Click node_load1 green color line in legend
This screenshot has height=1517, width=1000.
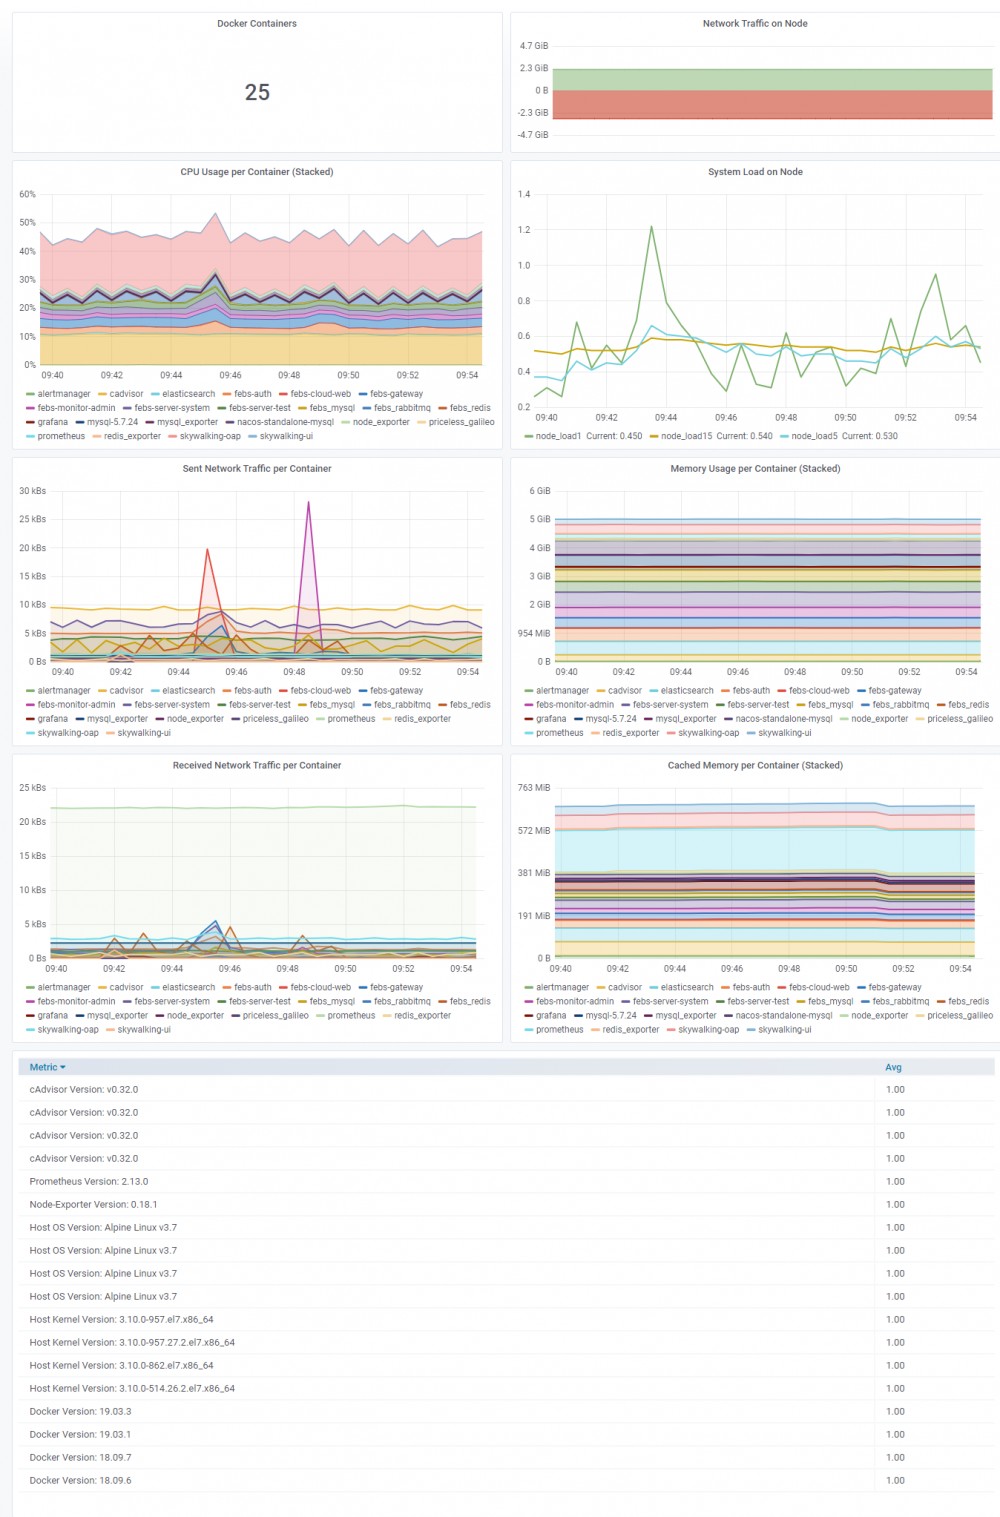(528, 436)
